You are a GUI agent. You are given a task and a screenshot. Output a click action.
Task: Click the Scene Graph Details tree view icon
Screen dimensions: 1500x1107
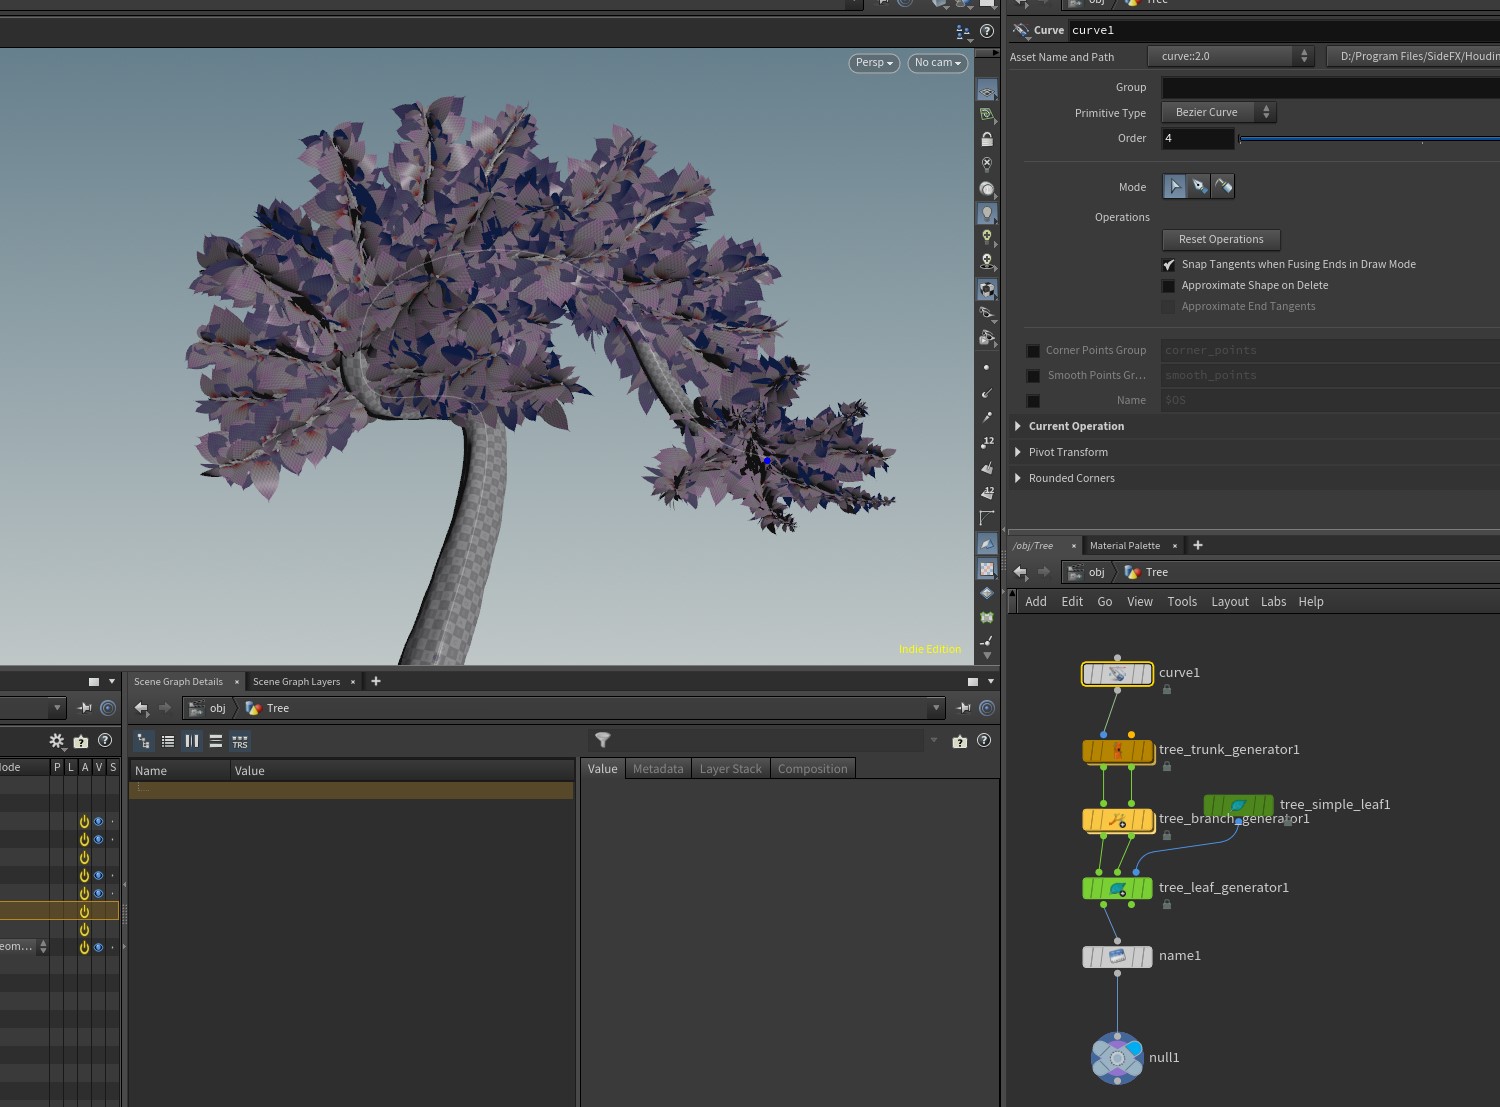point(144,741)
